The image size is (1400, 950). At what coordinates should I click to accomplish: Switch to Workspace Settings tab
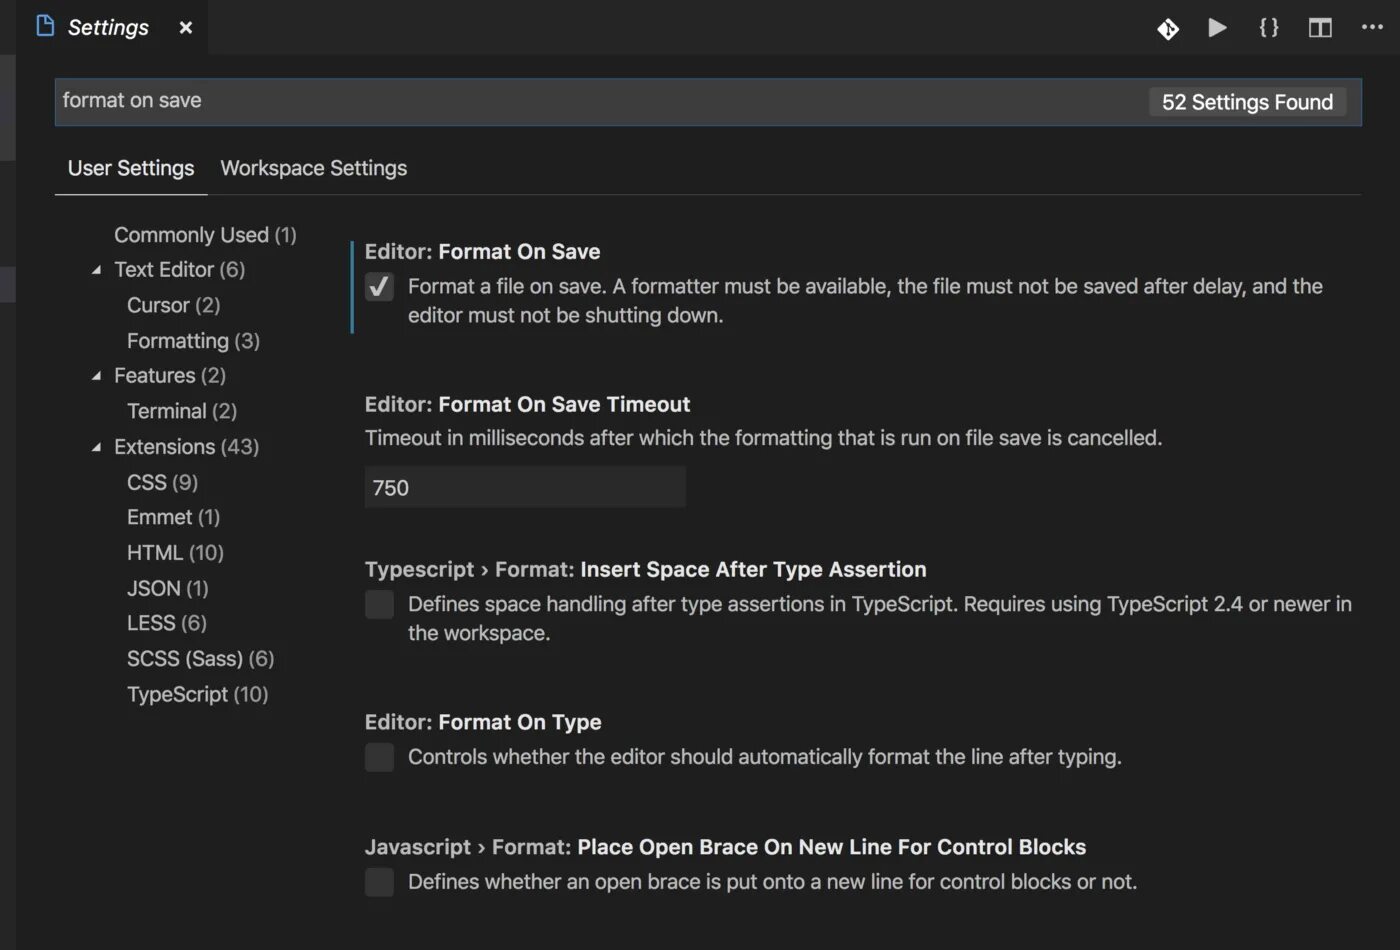point(313,168)
